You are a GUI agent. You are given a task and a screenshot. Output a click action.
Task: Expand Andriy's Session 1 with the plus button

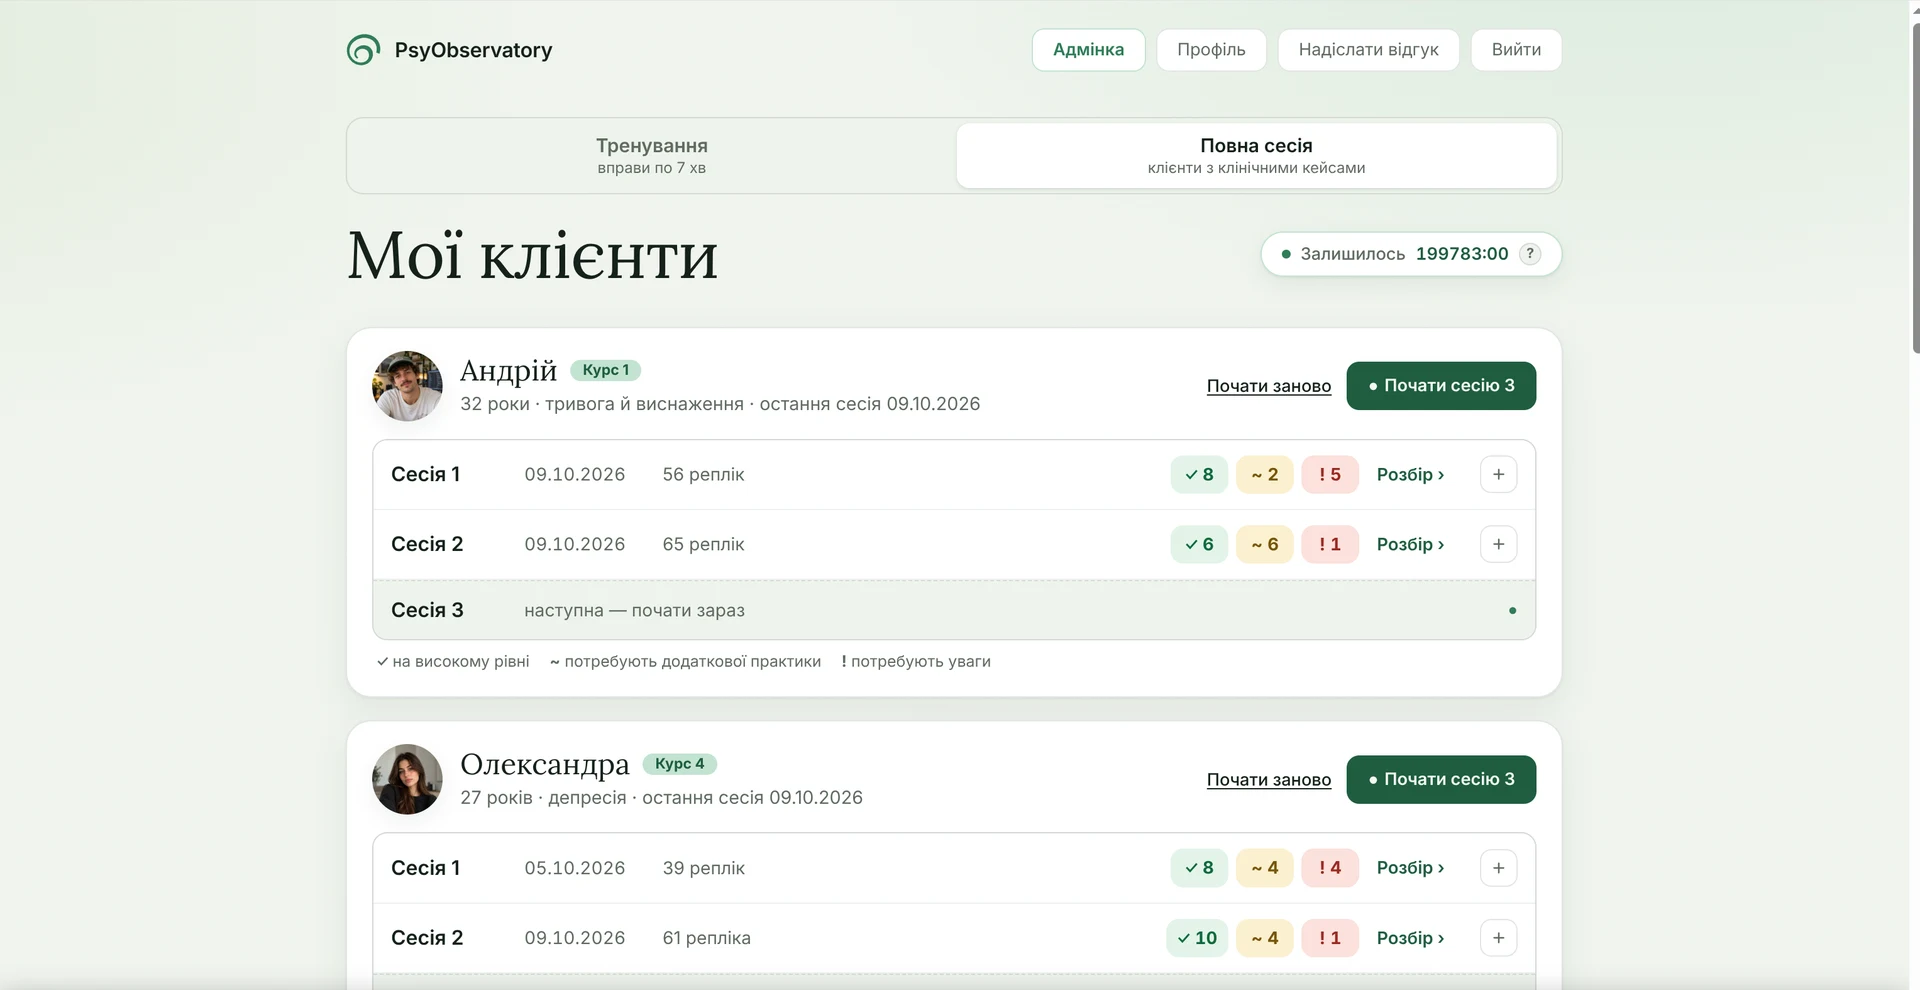[x=1498, y=475]
